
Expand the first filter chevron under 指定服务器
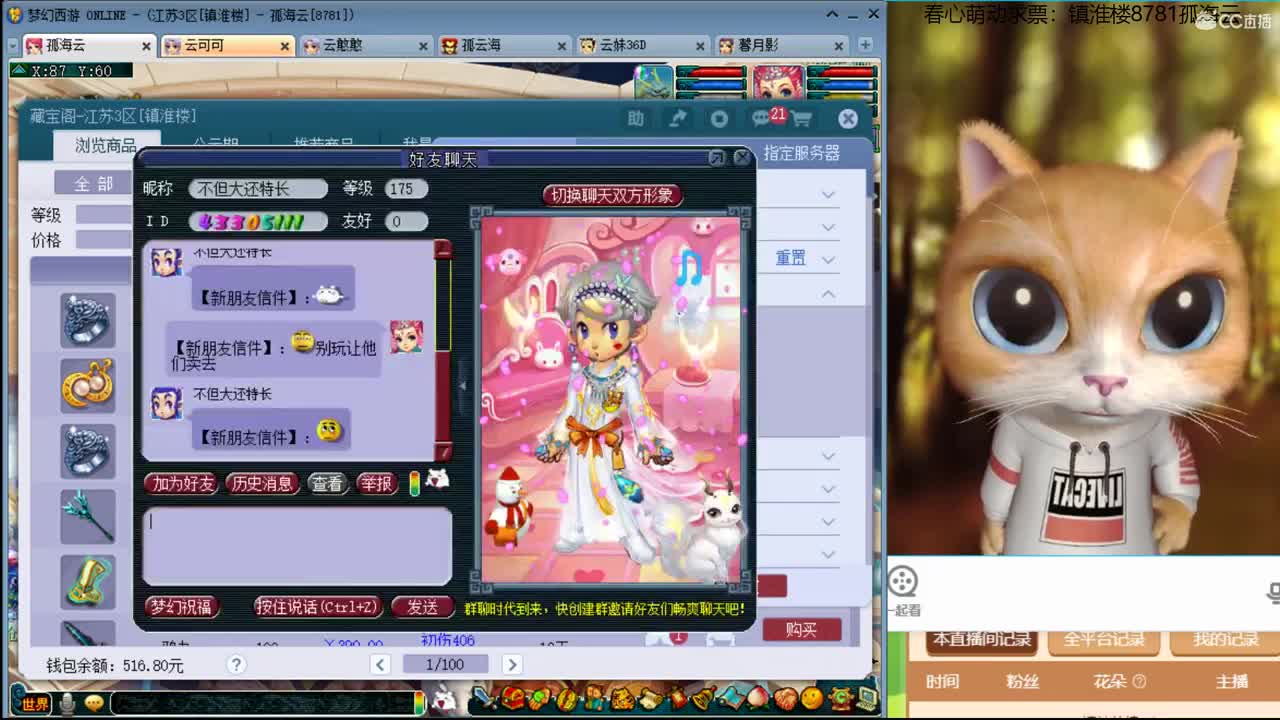click(828, 194)
